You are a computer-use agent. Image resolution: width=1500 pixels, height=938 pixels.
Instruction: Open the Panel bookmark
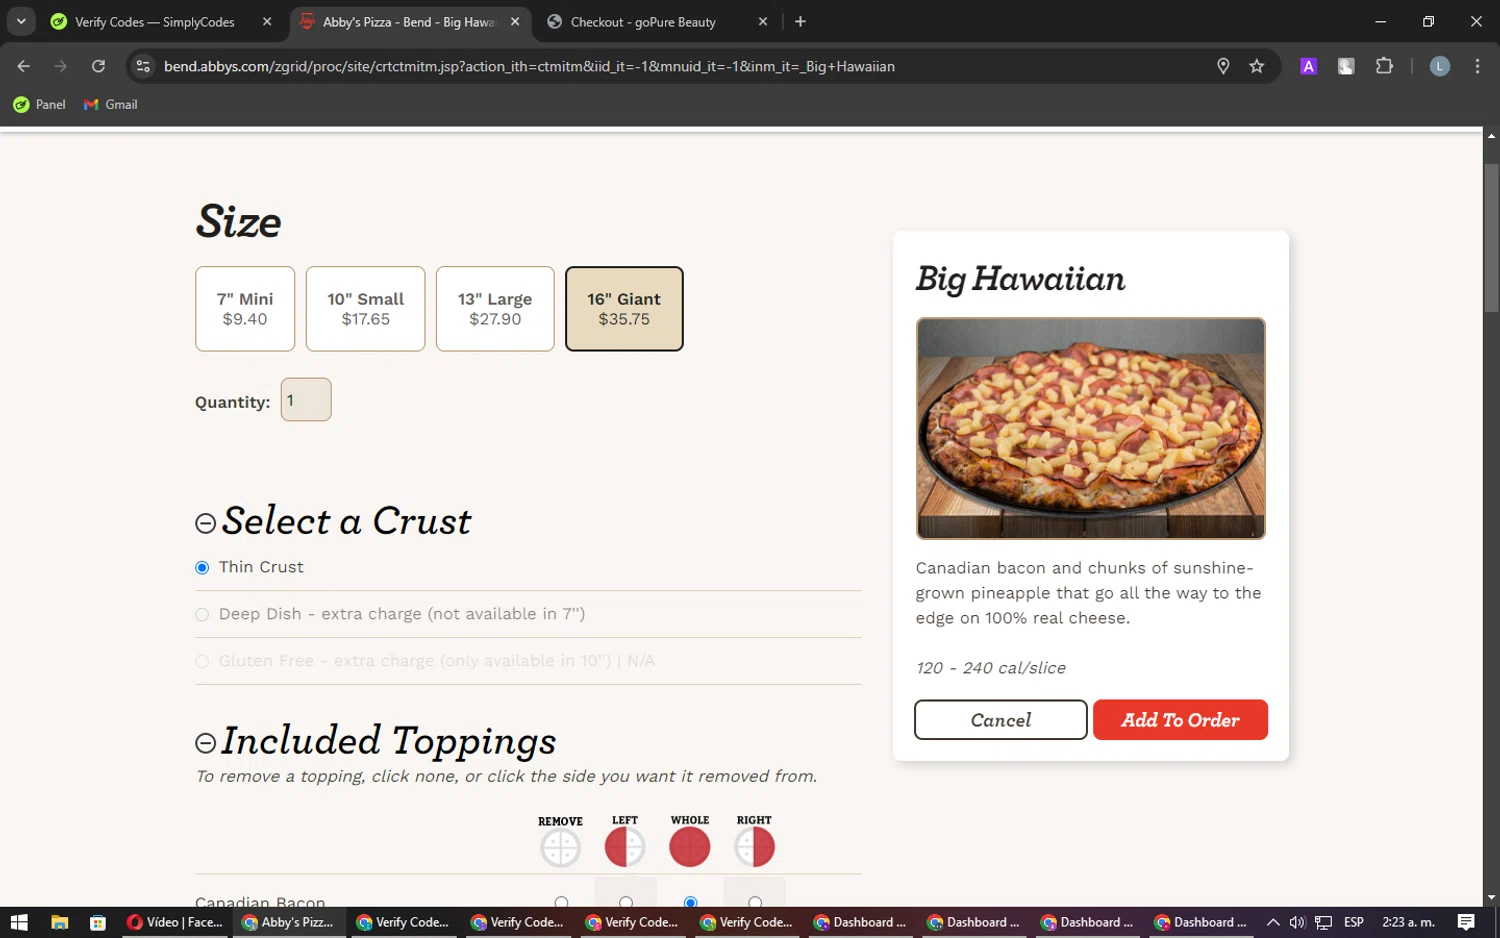(x=39, y=104)
